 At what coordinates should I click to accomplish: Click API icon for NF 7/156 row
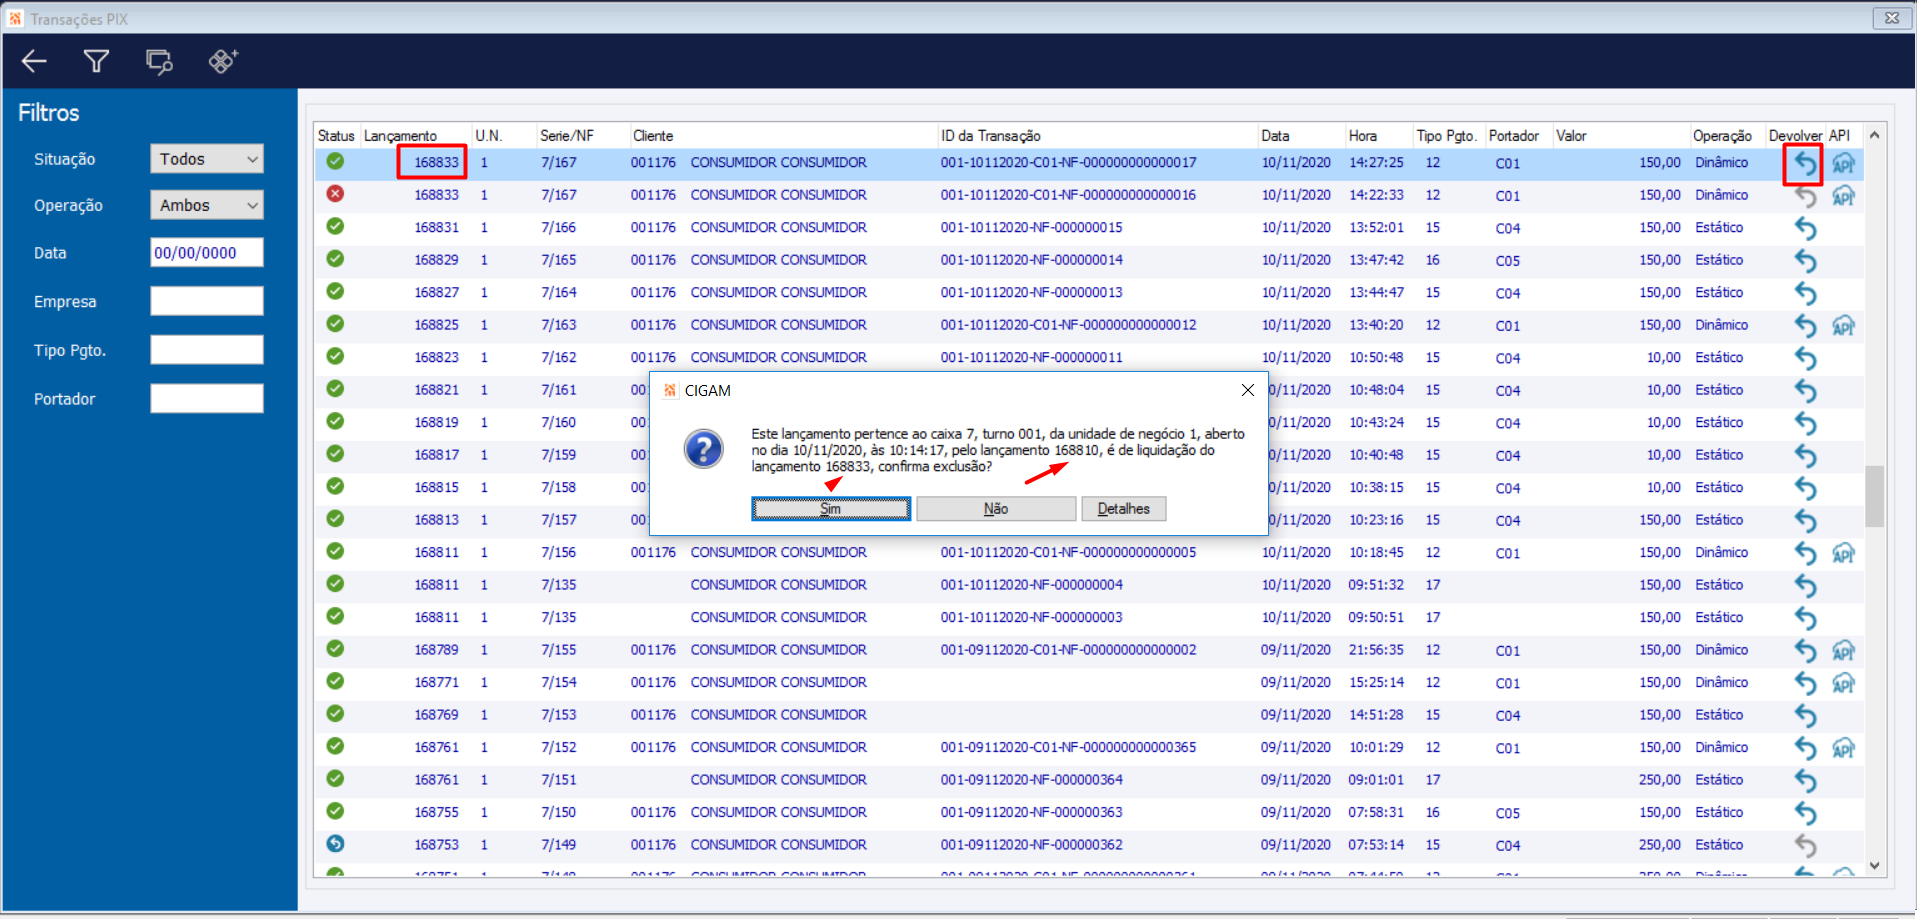(x=1843, y=553)
